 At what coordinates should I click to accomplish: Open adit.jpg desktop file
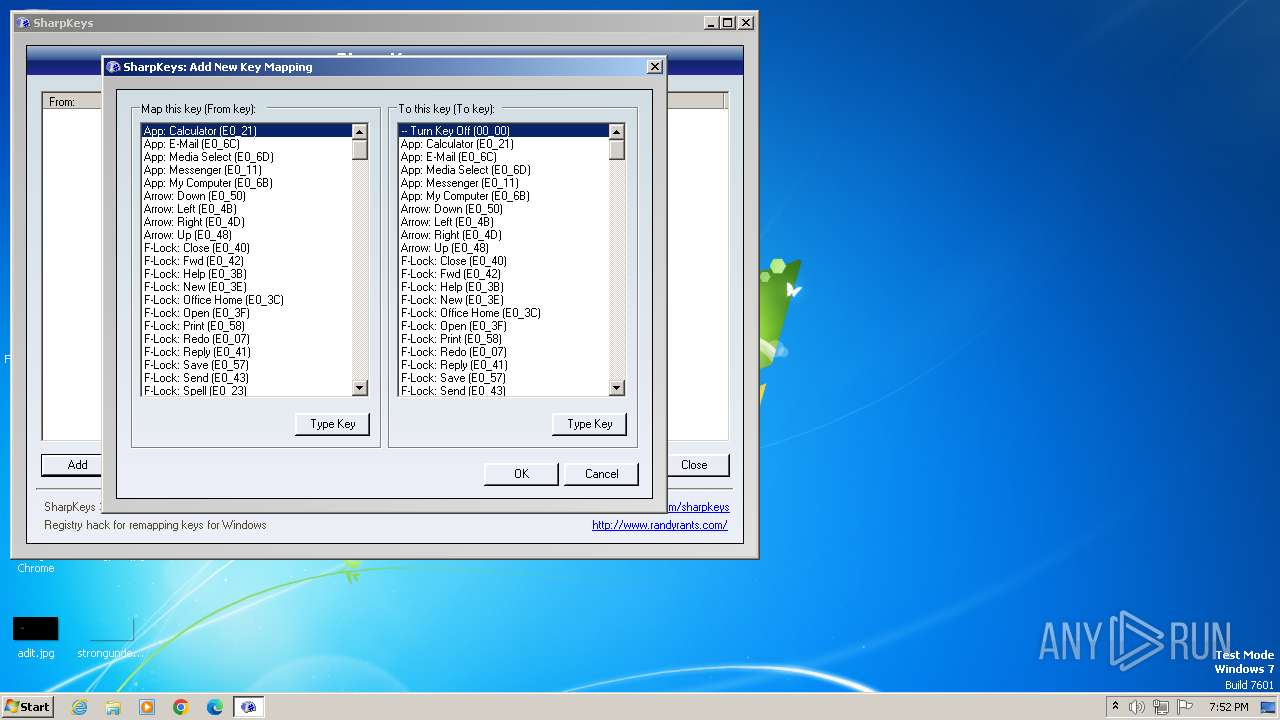[x=36, y=637]
